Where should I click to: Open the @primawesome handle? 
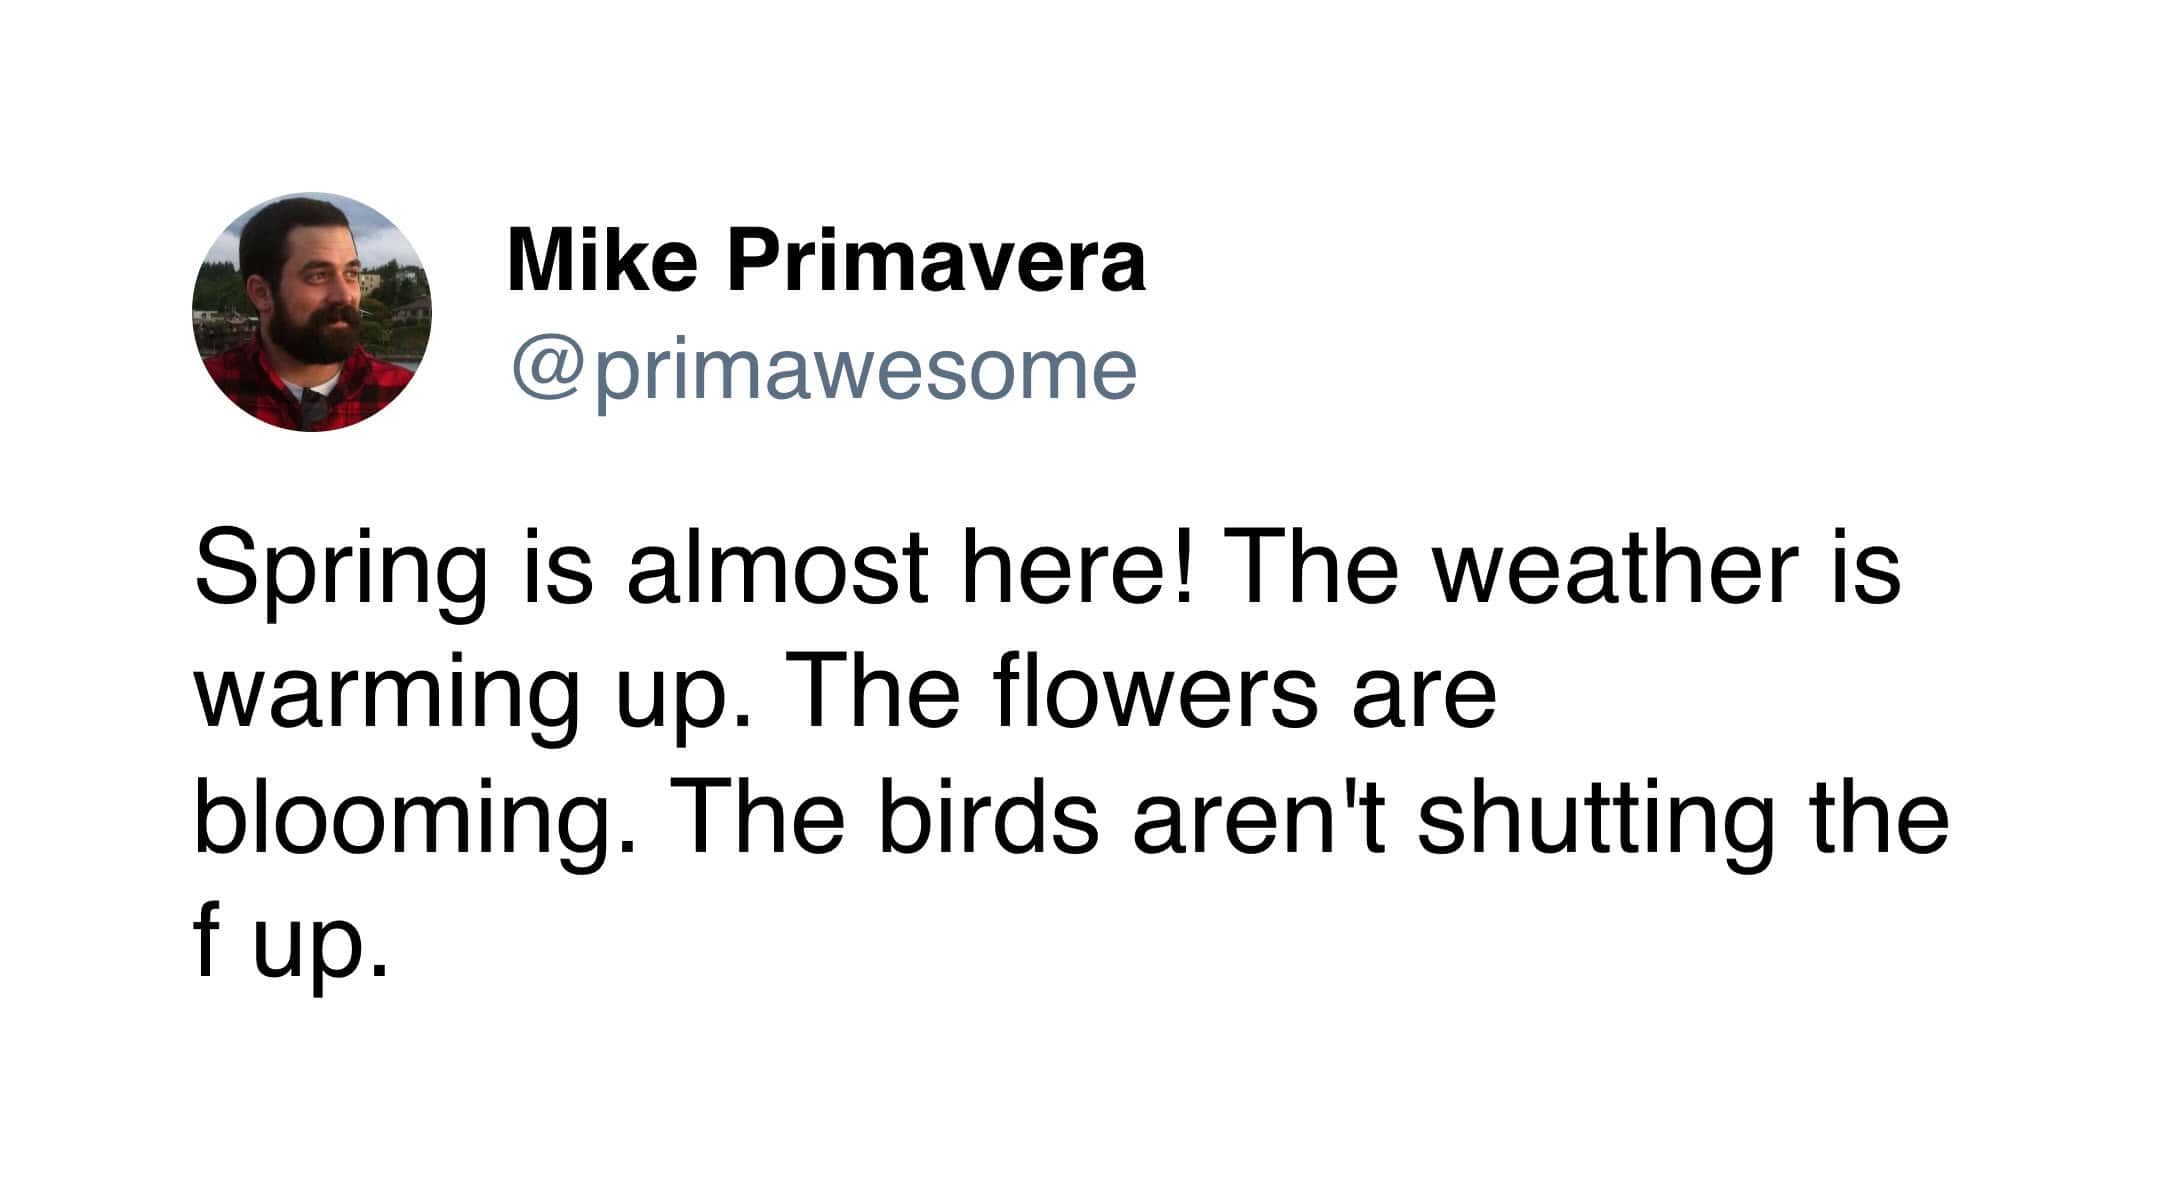(x=824, y=370)
